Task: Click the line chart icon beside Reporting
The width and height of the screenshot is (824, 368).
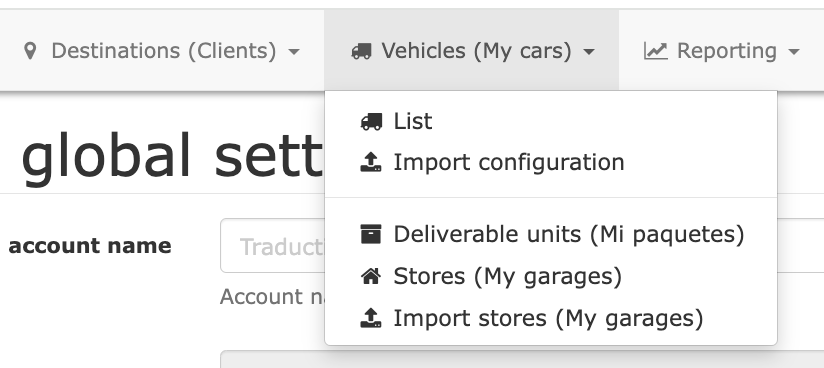Action: 655,51
